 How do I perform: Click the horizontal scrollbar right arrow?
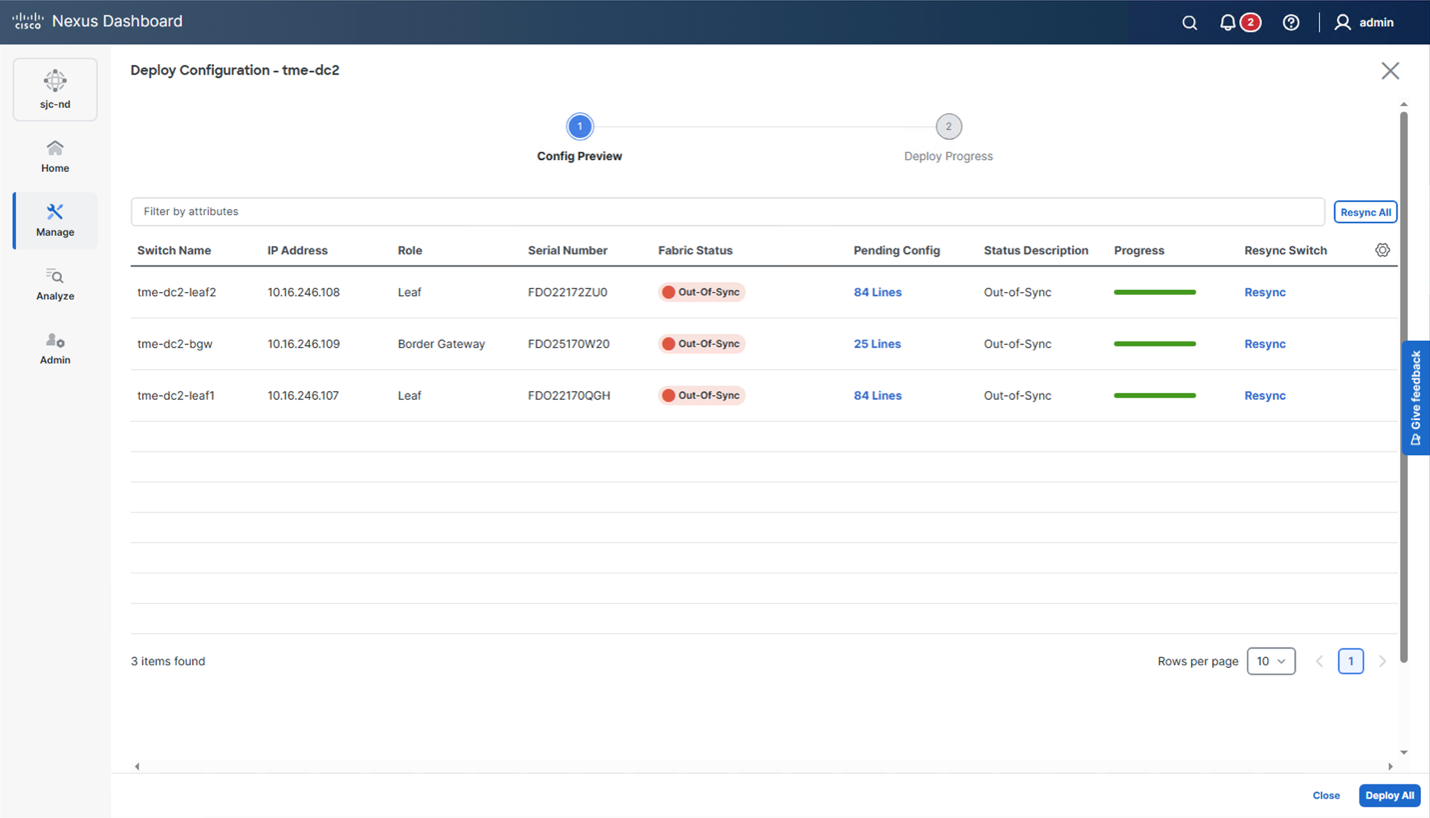(x=1390, y=767)
